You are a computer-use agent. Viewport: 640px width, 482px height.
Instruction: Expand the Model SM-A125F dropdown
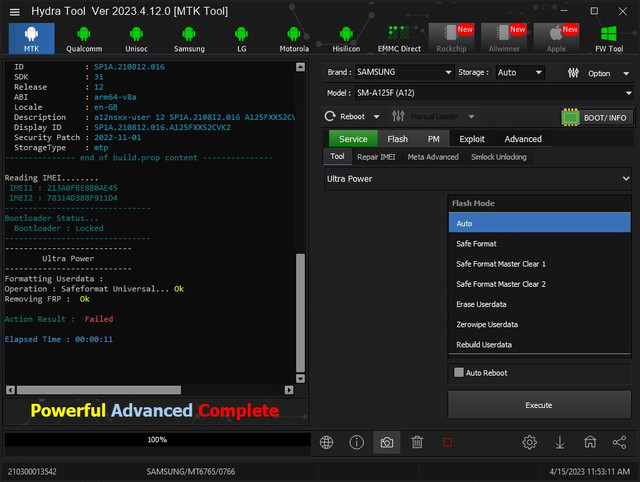pos(494,93)
